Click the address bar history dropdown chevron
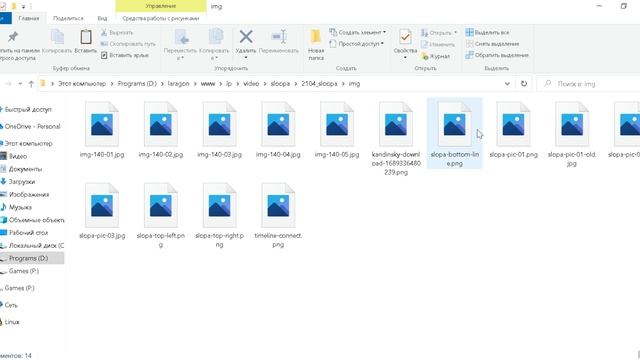This screenshot has height=360, width=640. click(x=507, y=84)
